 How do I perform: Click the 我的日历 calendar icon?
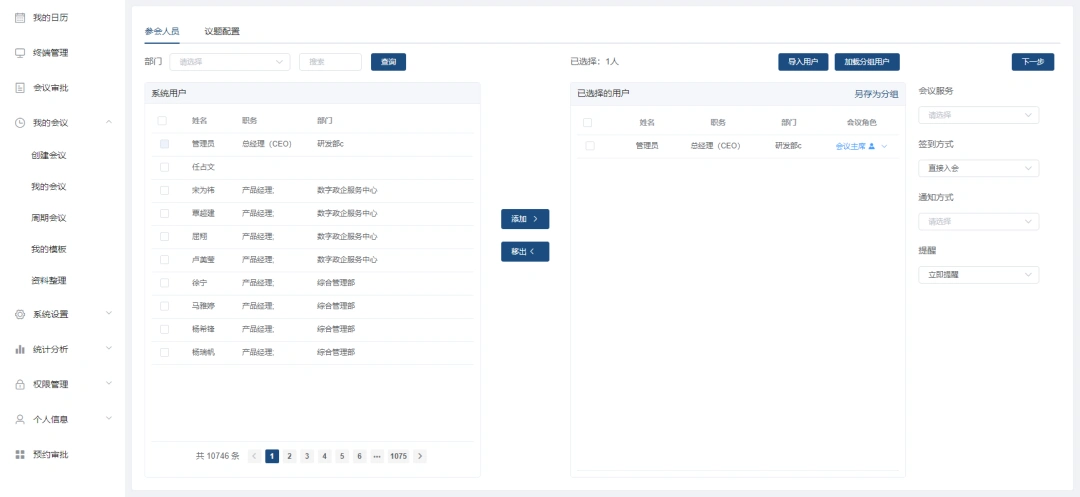click(x=20, y=18)
